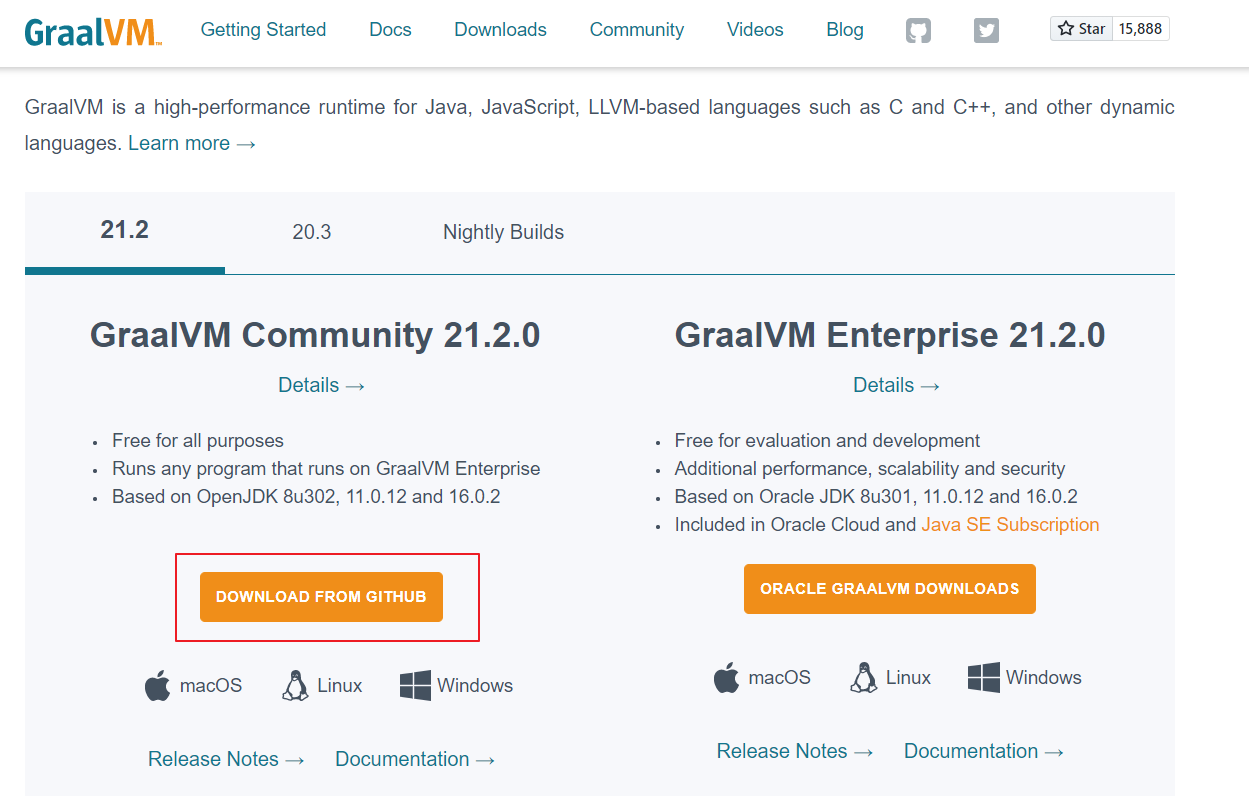Click the GitHub Star button
The image size is (1249, 796).
1081,29
